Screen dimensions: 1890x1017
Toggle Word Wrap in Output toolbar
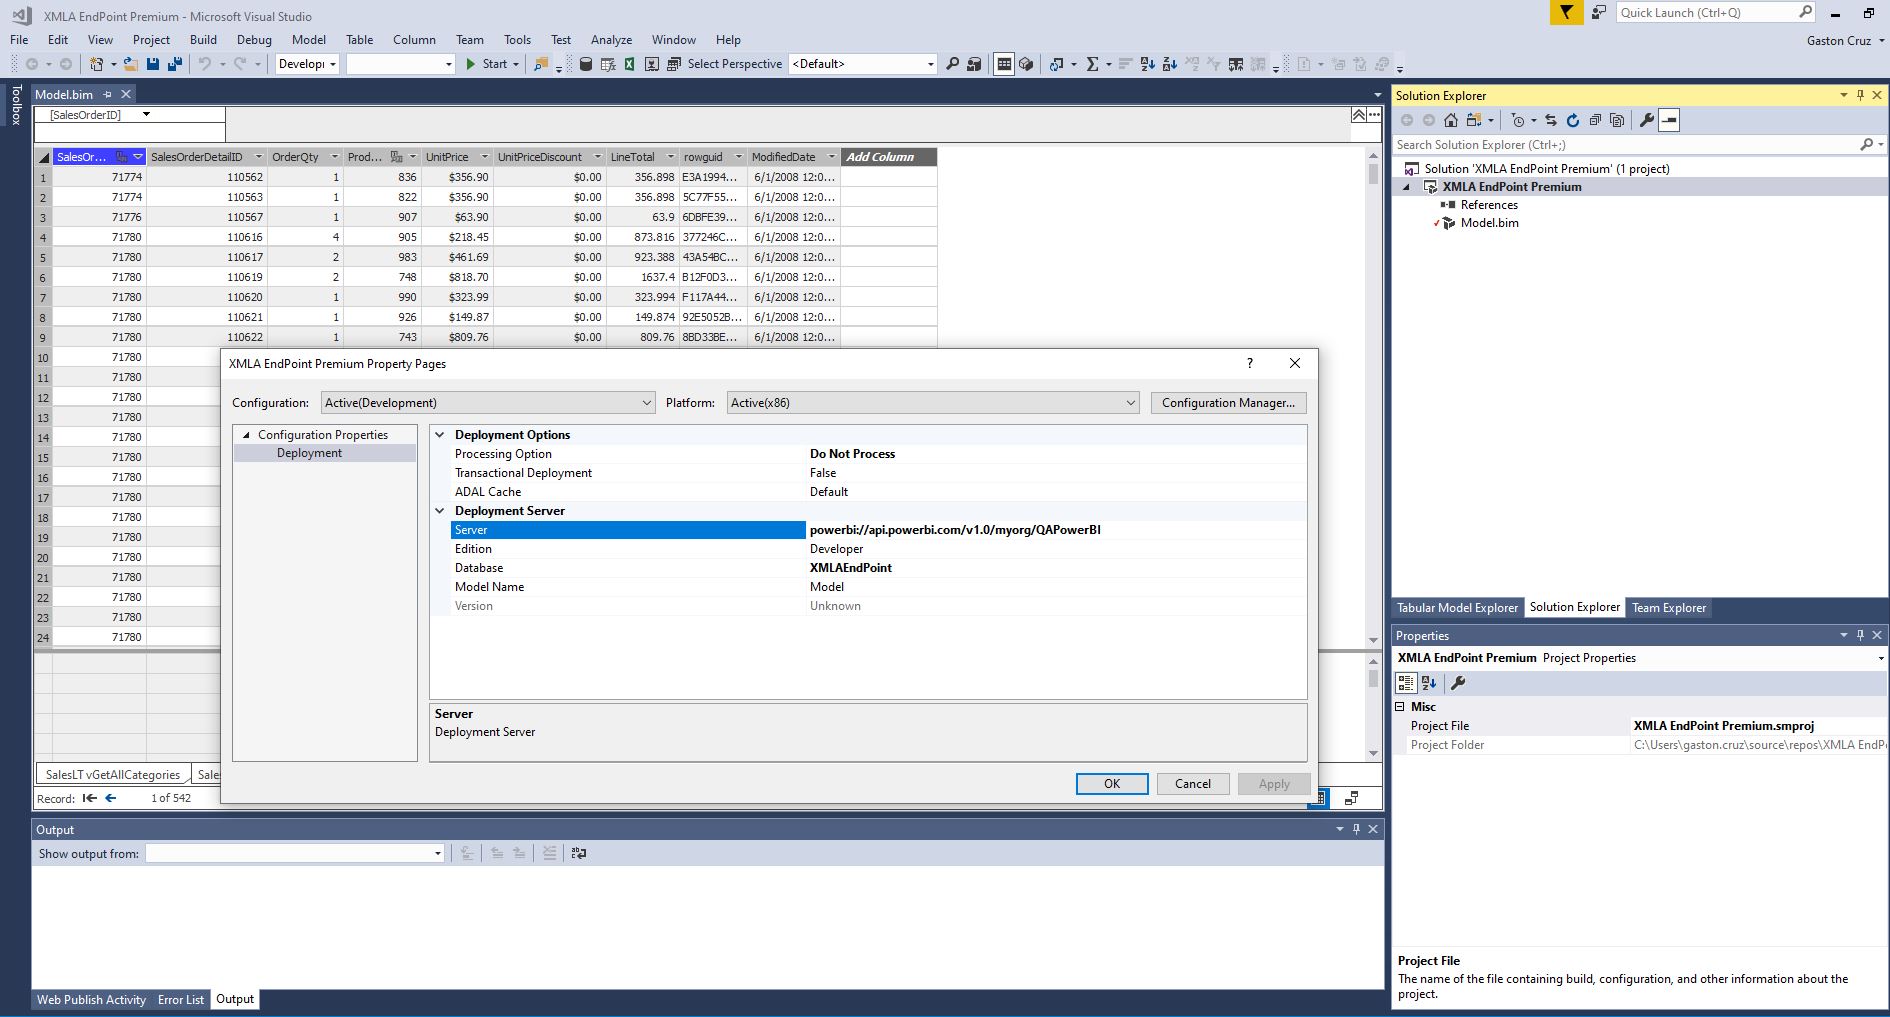(x=578, y=853)
